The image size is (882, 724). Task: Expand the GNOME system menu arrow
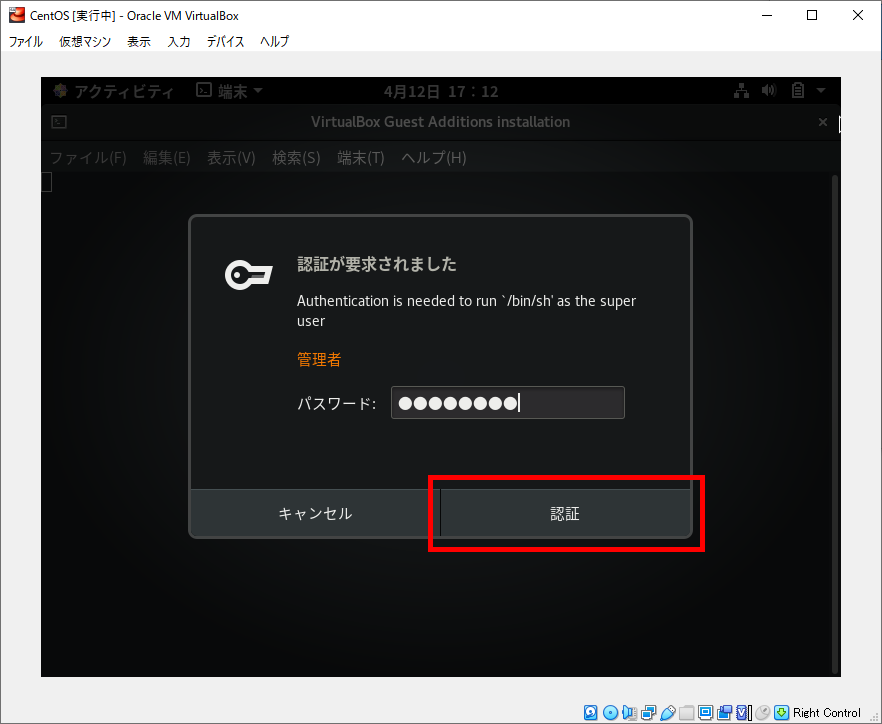(821, 91)
